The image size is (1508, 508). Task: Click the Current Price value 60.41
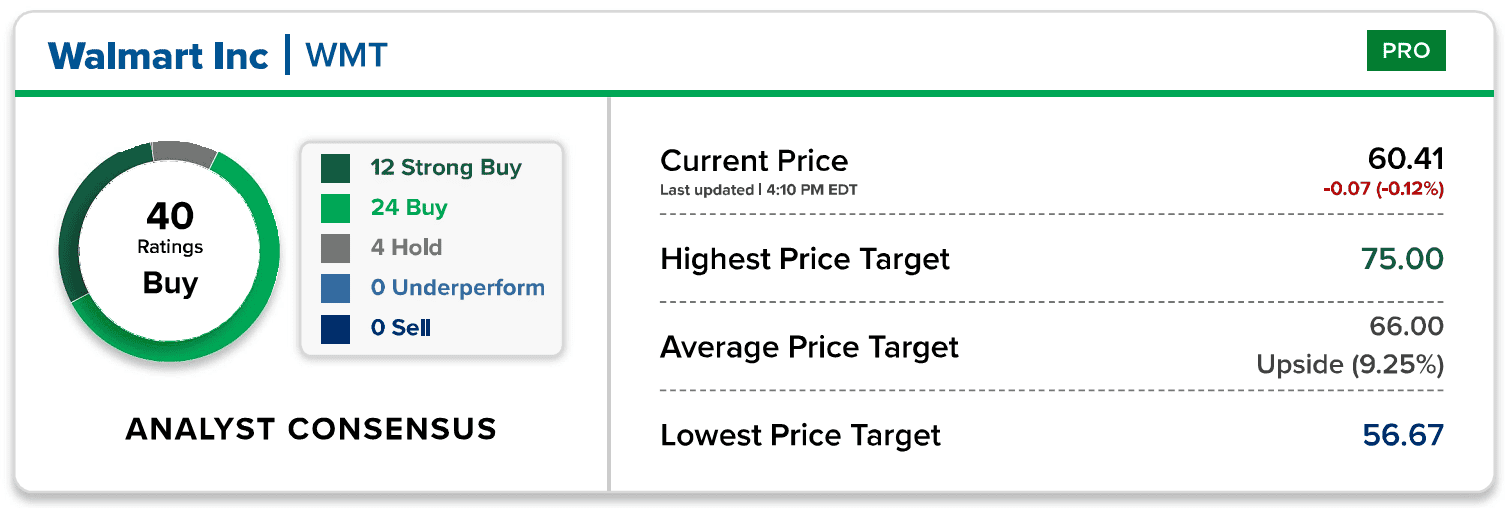1405,158
